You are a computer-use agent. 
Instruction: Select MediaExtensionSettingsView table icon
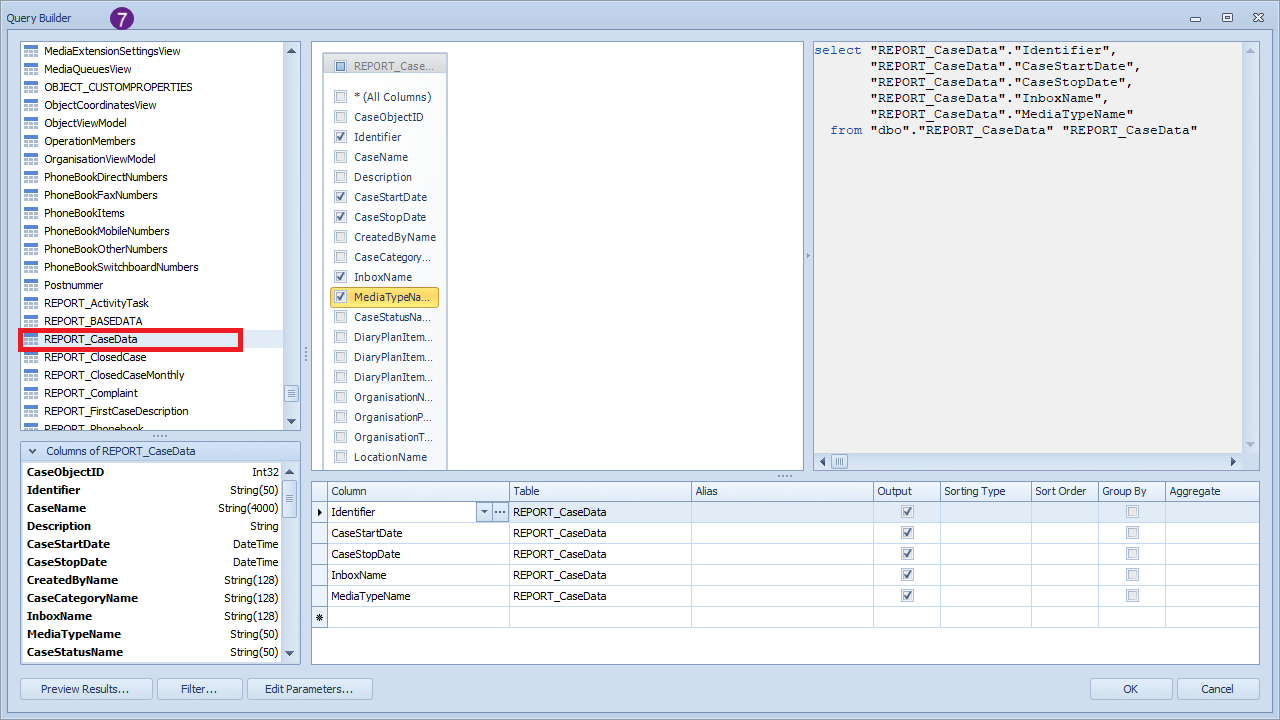[31, 51]
